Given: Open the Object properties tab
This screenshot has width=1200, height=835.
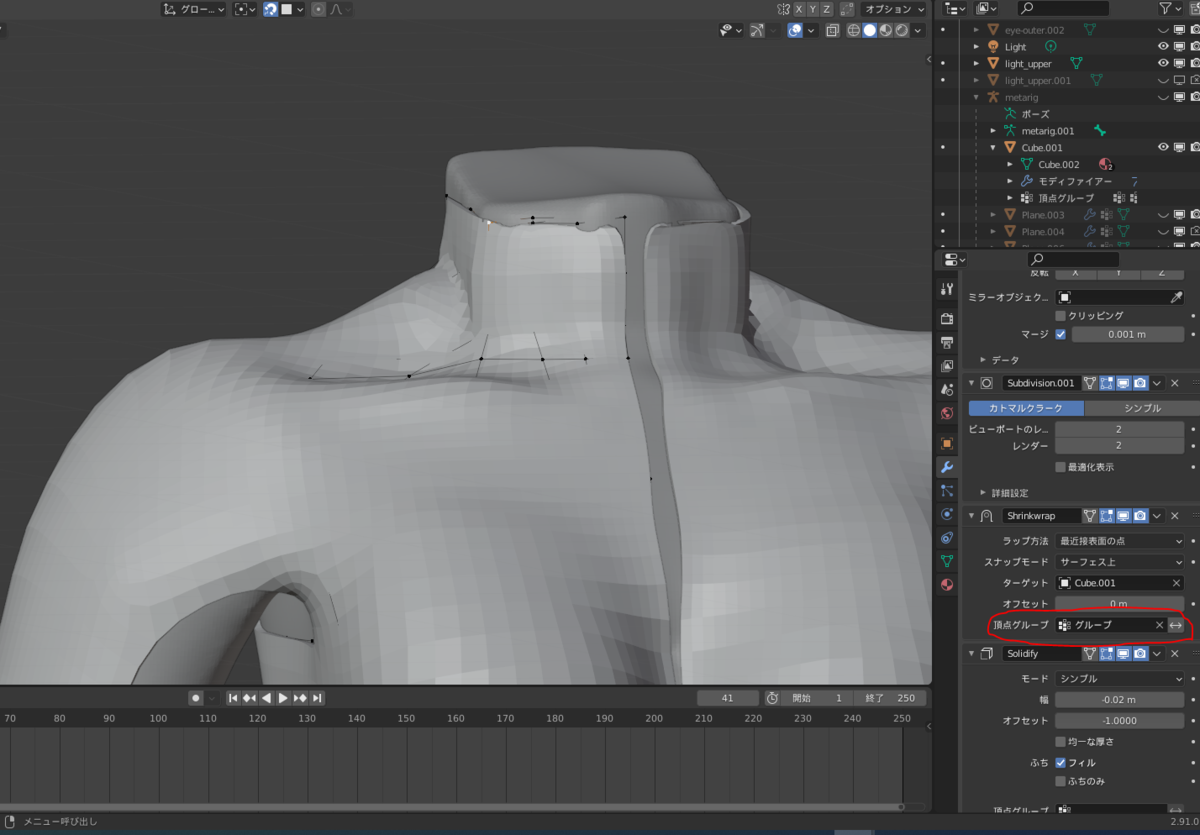Looking at the screenshot, I should [947, 443].
